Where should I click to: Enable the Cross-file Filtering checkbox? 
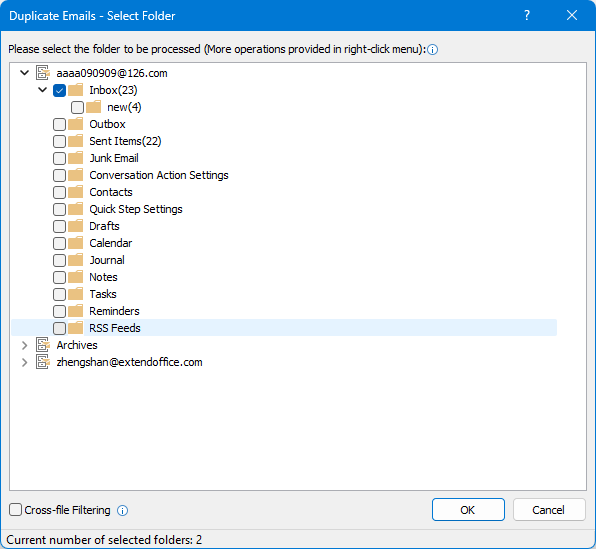(x=15, y=510)
